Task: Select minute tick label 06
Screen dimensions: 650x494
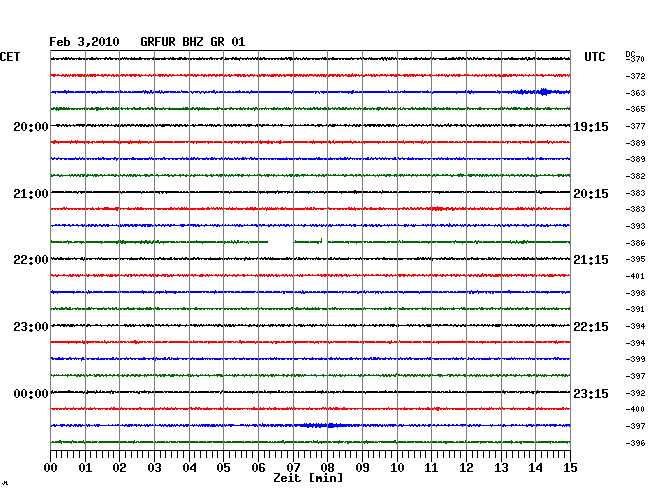Action: pos(258,468)
